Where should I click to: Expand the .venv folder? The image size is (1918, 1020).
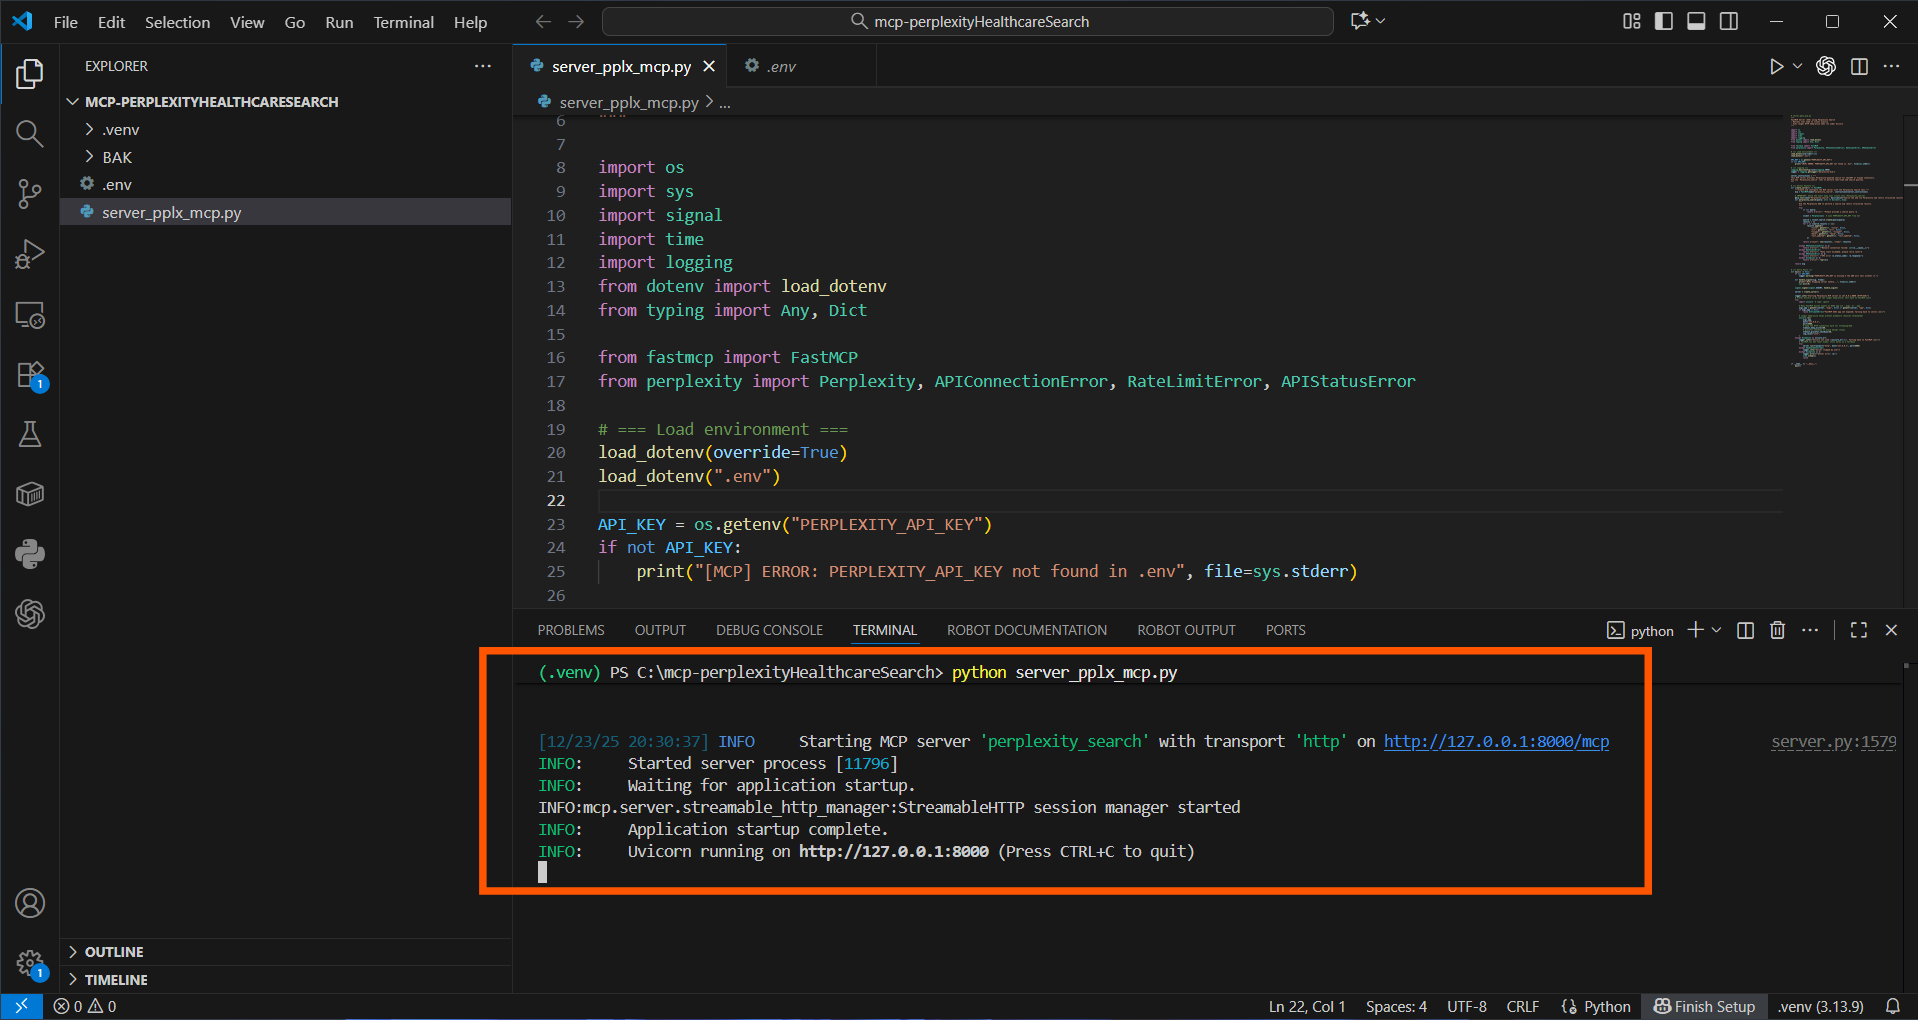[x=120, y=130]
